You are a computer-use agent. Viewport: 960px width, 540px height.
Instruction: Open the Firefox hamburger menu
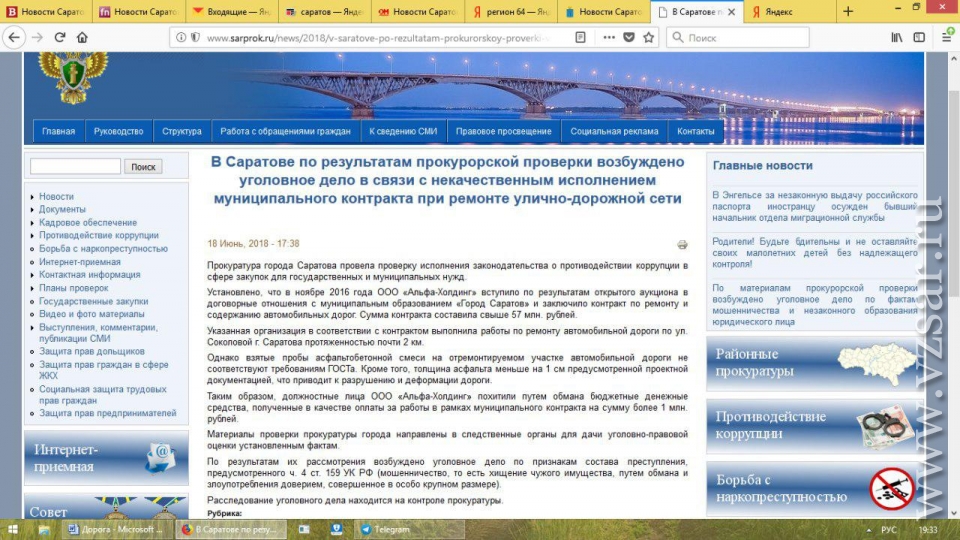(945, 37)
